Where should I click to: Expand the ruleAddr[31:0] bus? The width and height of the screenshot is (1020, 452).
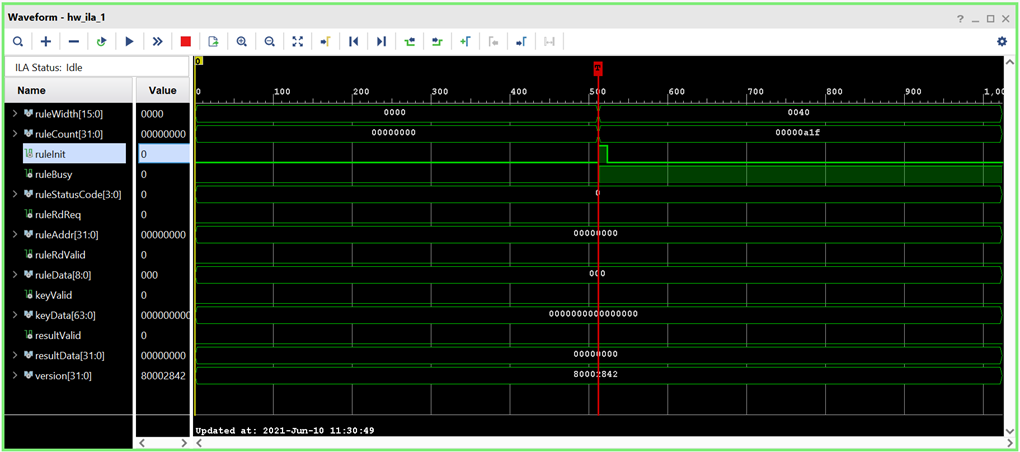coord(15,234)
